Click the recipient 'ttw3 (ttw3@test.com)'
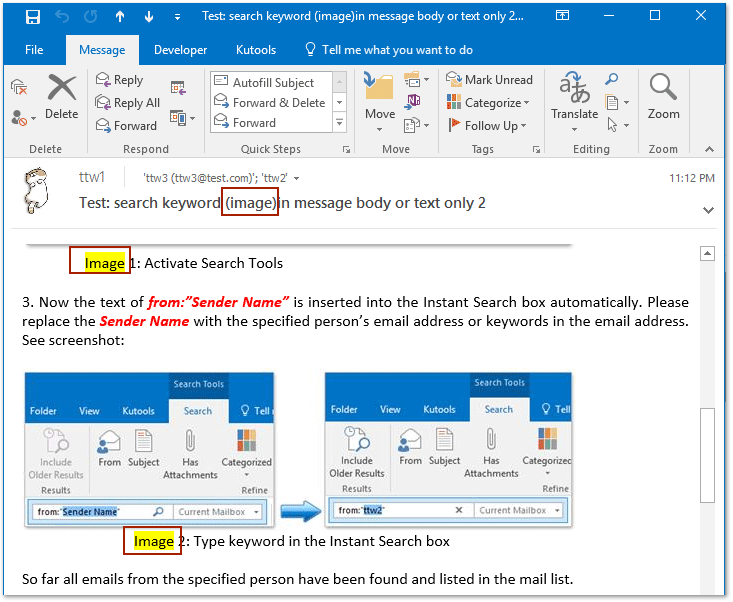Screen dimensions: 733x602 coord(200,178)
